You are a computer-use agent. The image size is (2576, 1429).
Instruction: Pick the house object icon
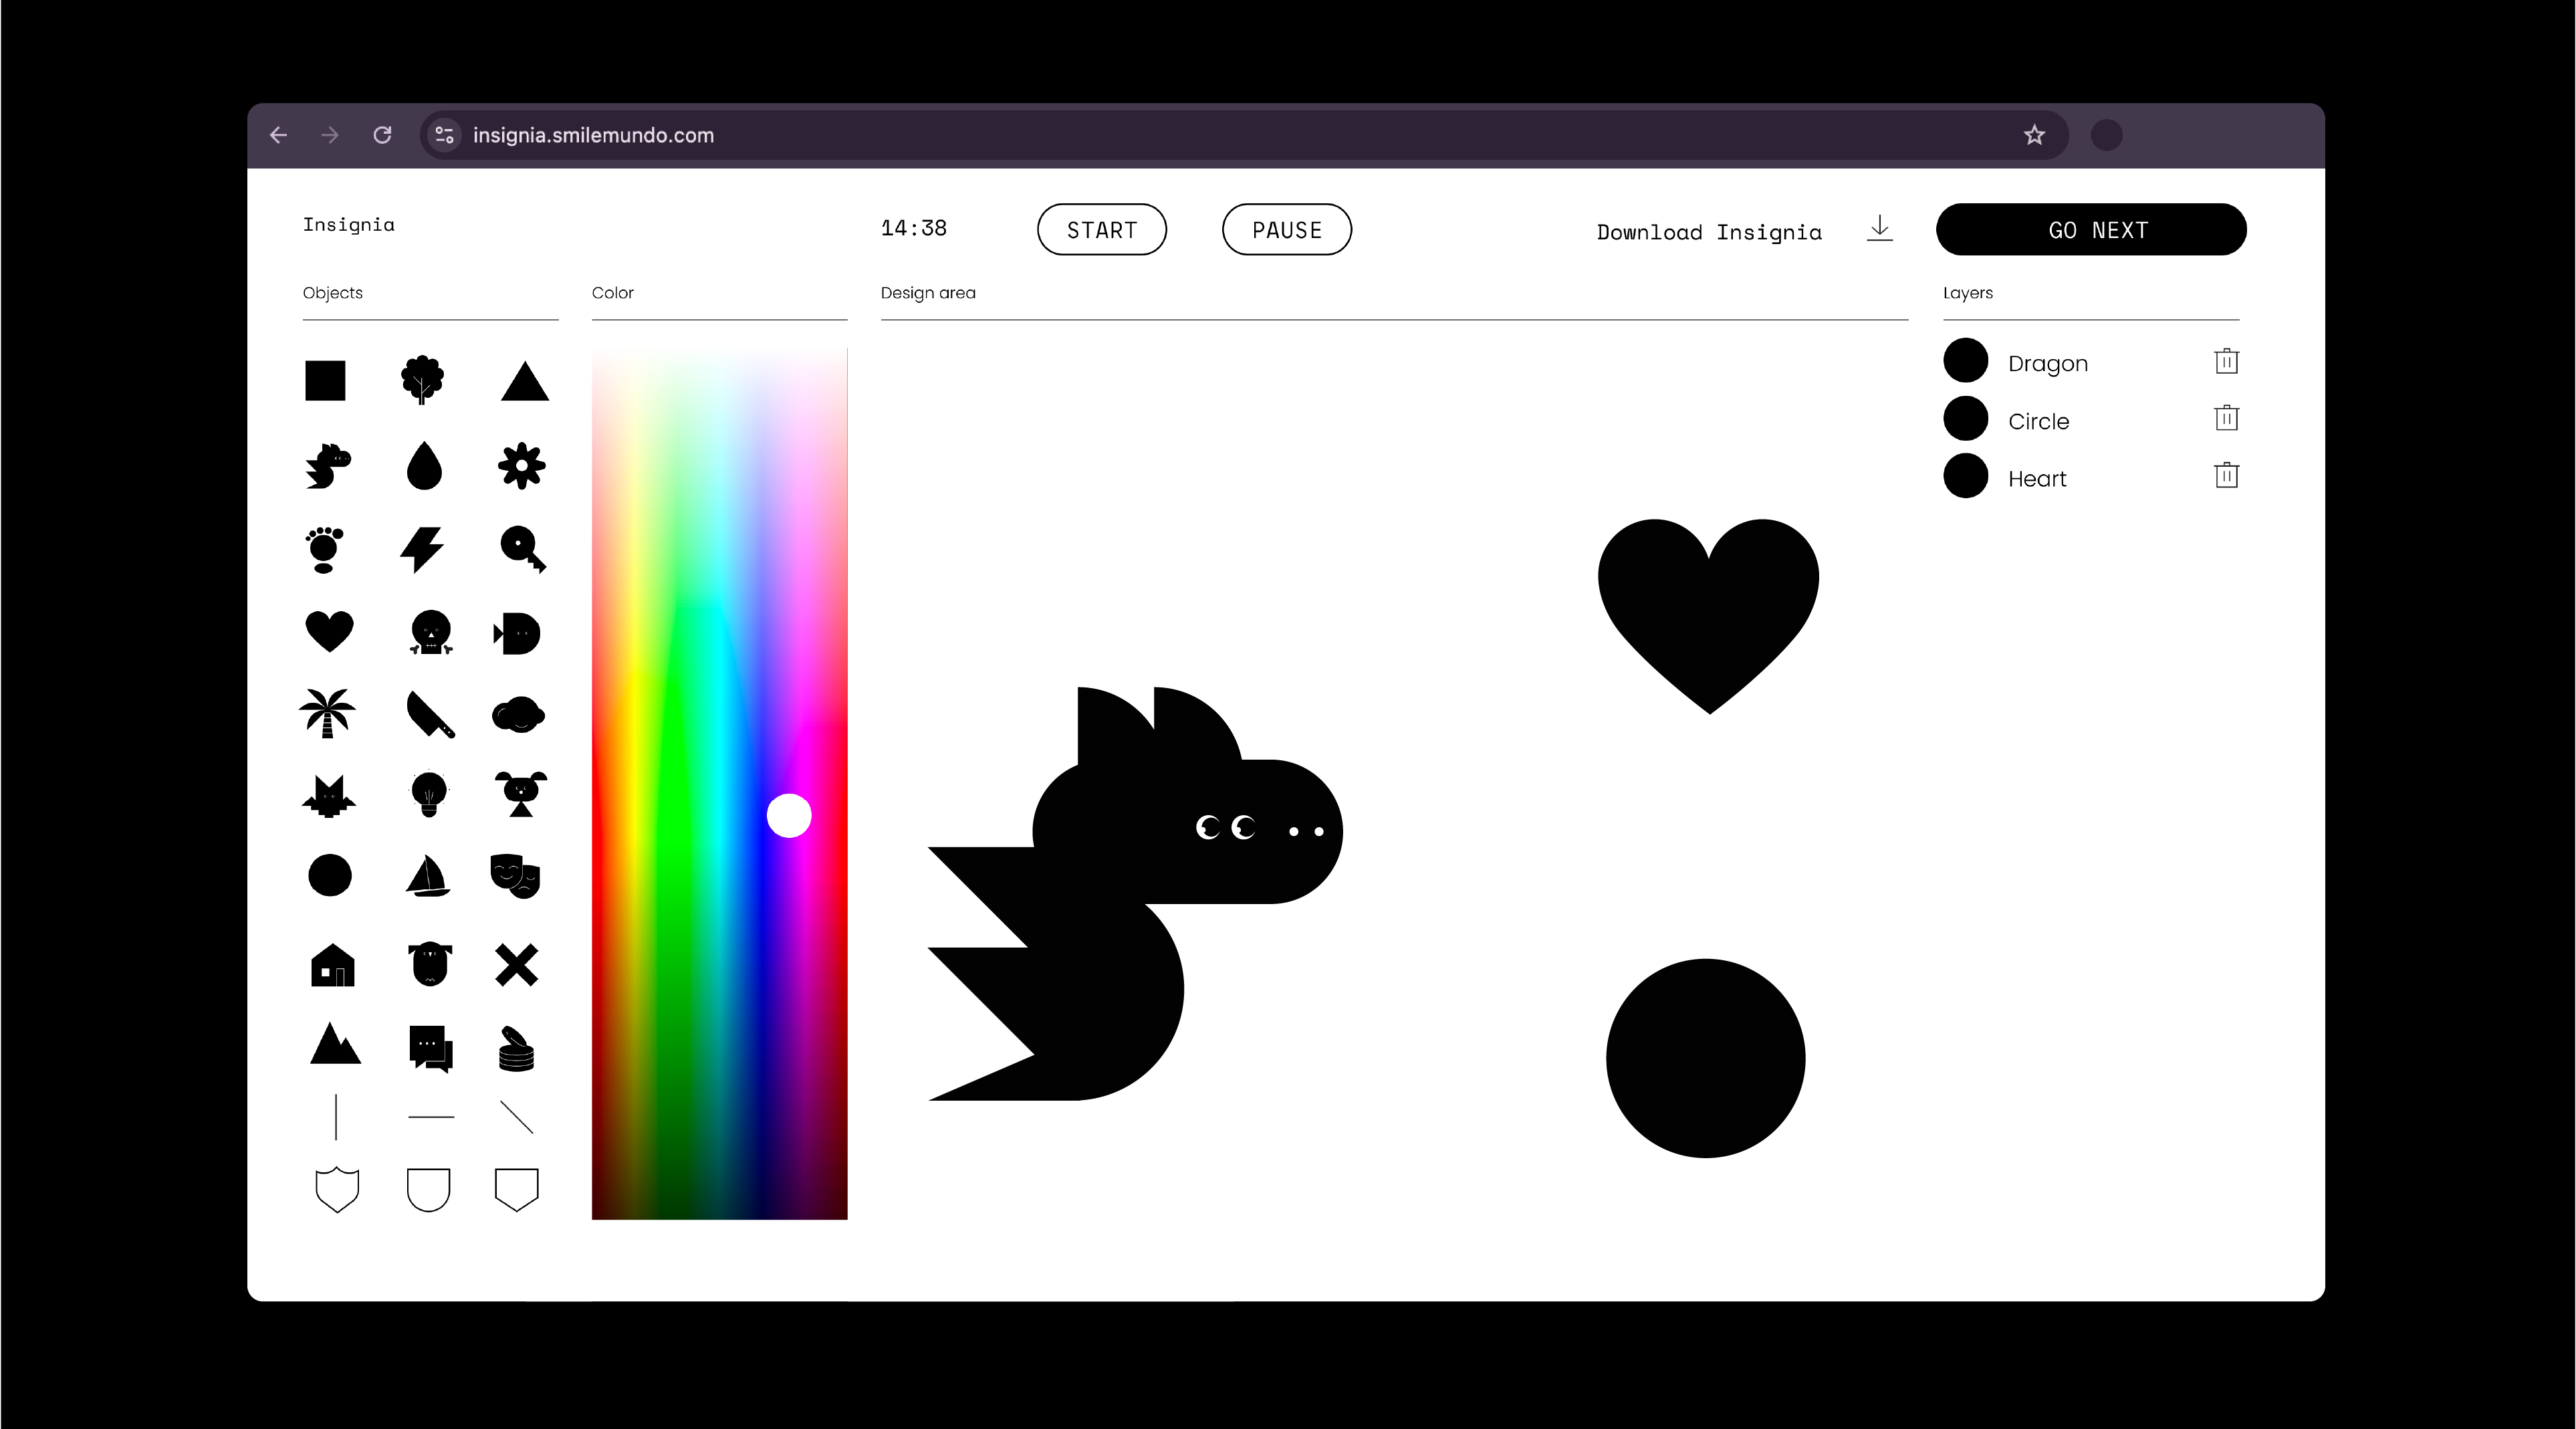333,965
